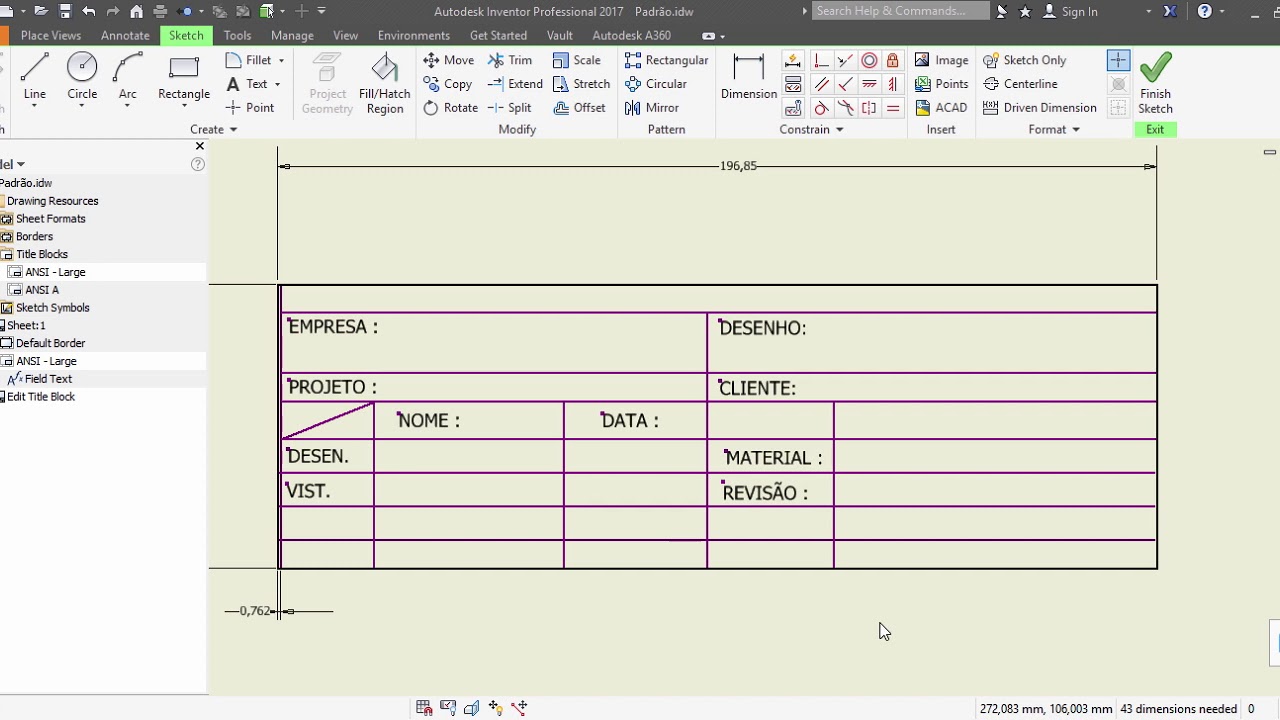The width and height of the screenshot is (1280, 720).
Task: Create a Circular pattern
Action: (655, 84)
